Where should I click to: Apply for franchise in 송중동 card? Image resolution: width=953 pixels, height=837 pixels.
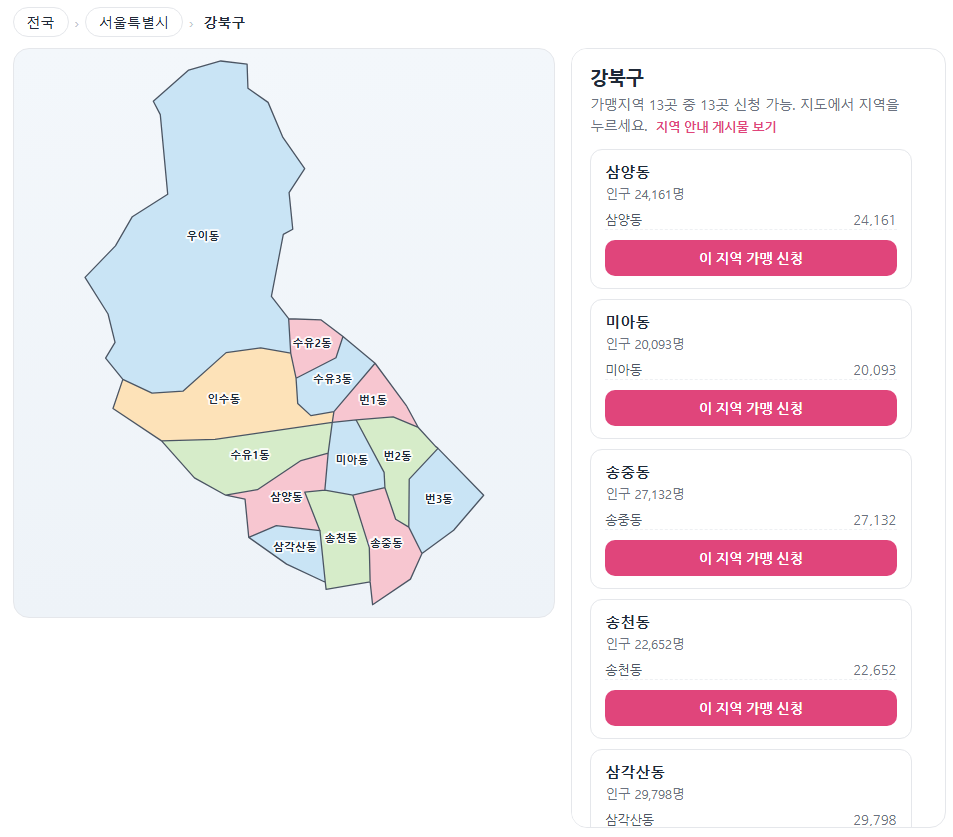[750, 558]
